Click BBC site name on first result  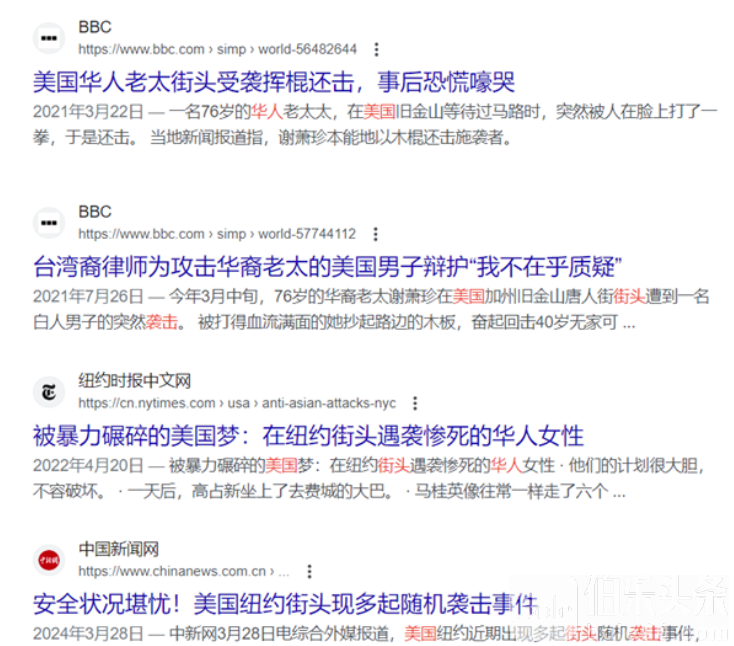tap(95, 27)
